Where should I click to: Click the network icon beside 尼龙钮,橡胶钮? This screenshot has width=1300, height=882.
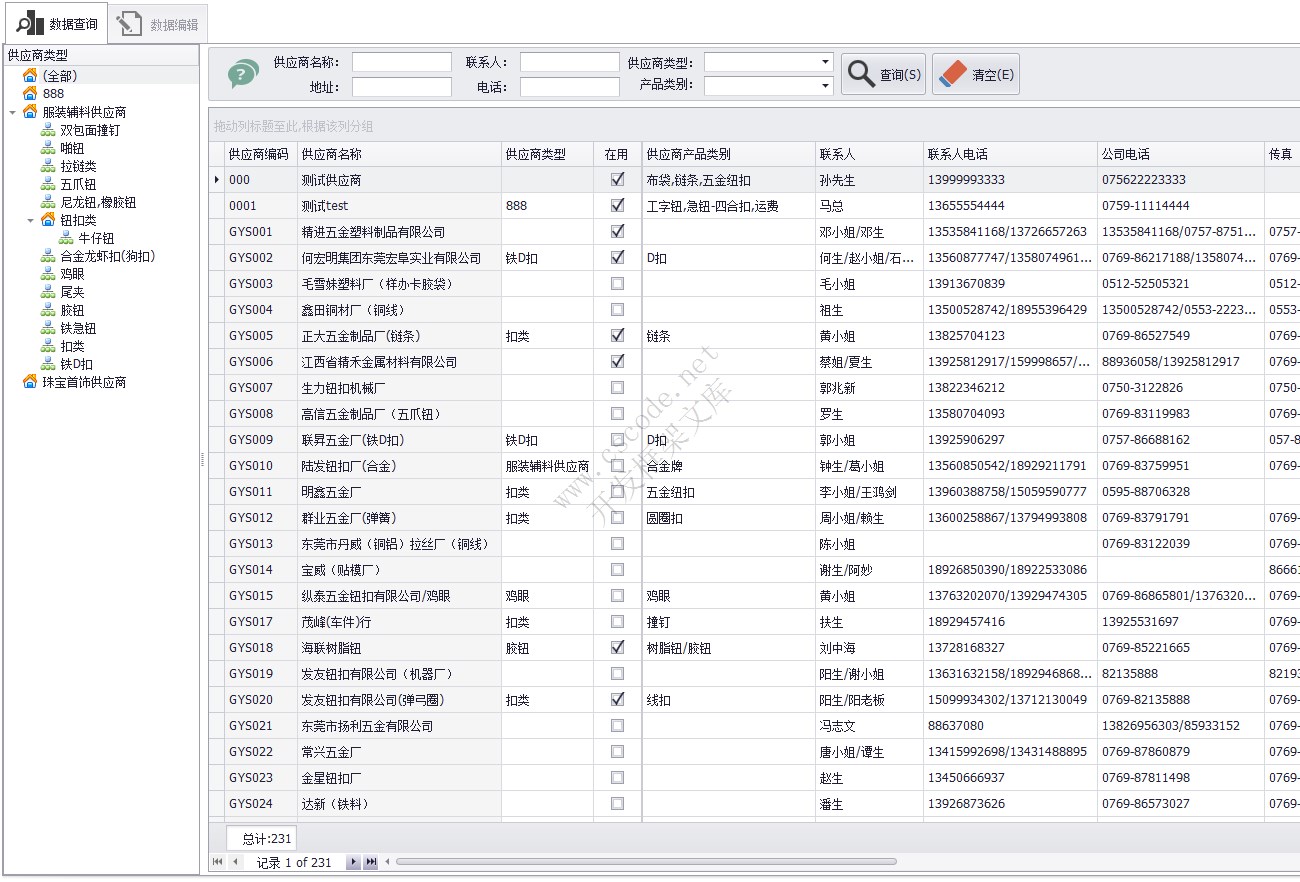point(48,202)
